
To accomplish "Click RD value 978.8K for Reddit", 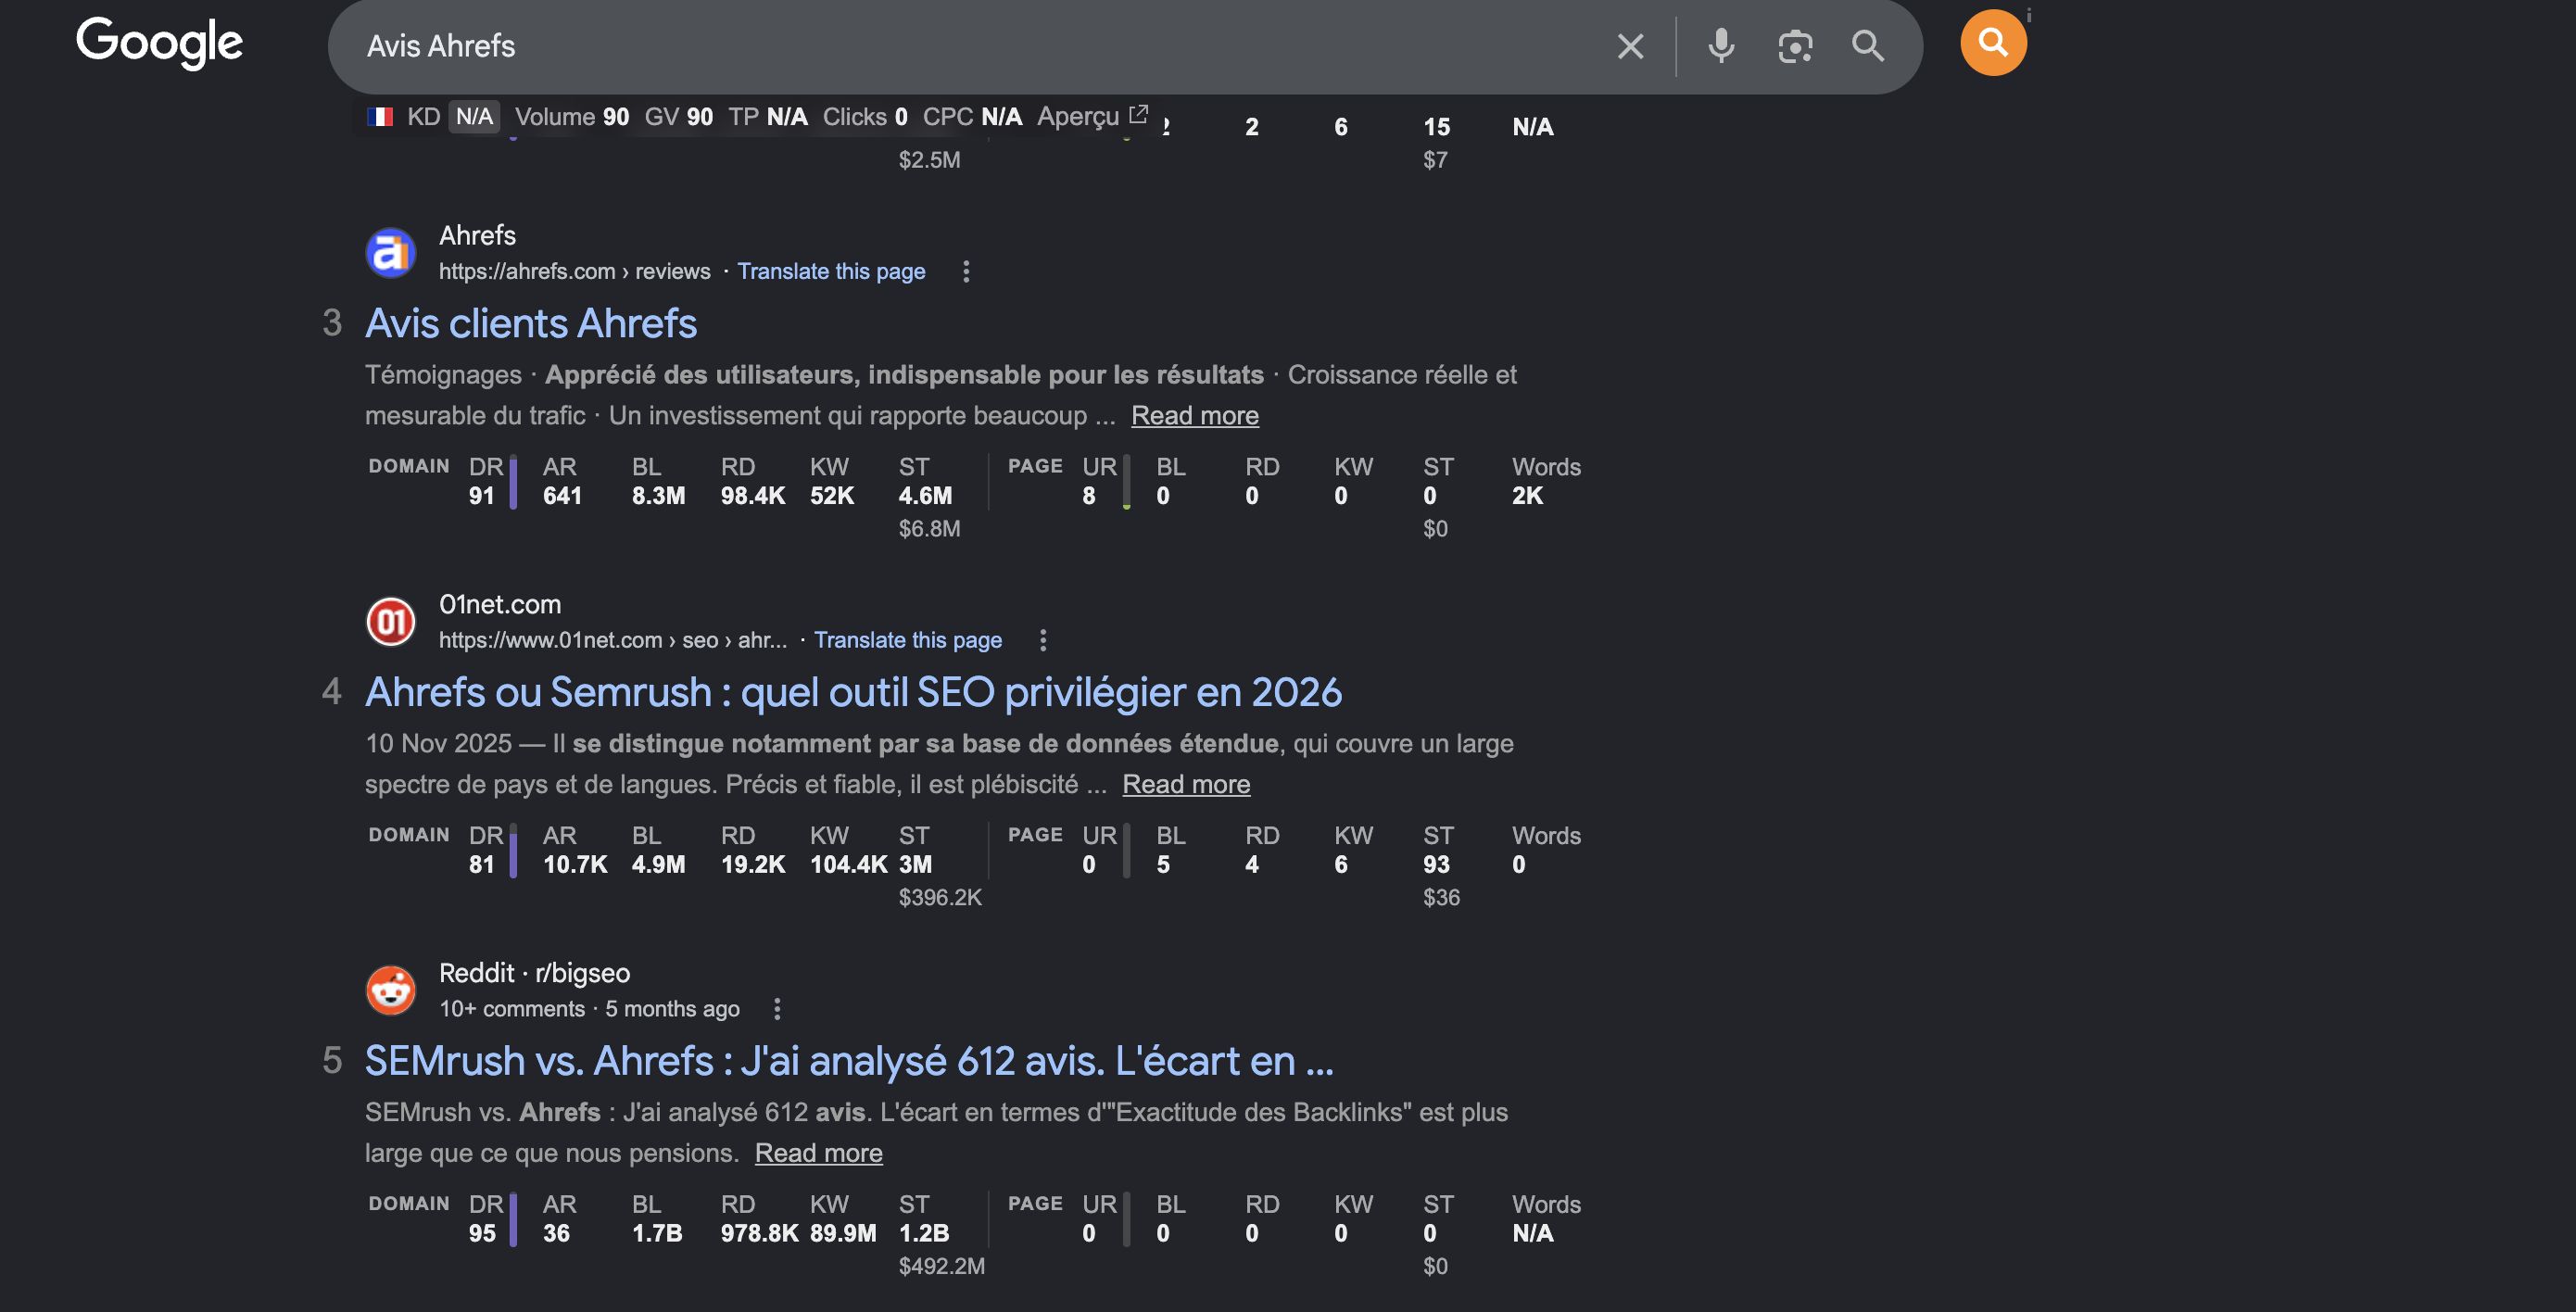I will tap(759, 1234).
